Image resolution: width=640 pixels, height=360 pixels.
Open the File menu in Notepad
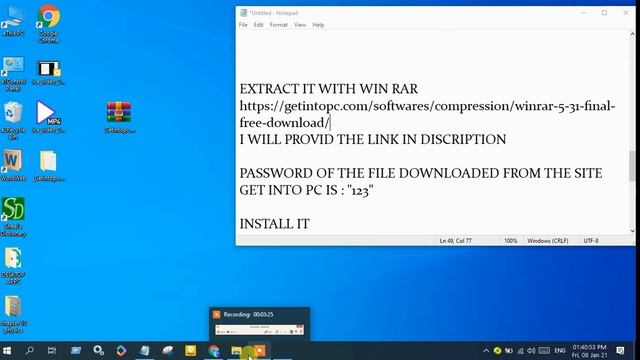[x=243, y=25]
